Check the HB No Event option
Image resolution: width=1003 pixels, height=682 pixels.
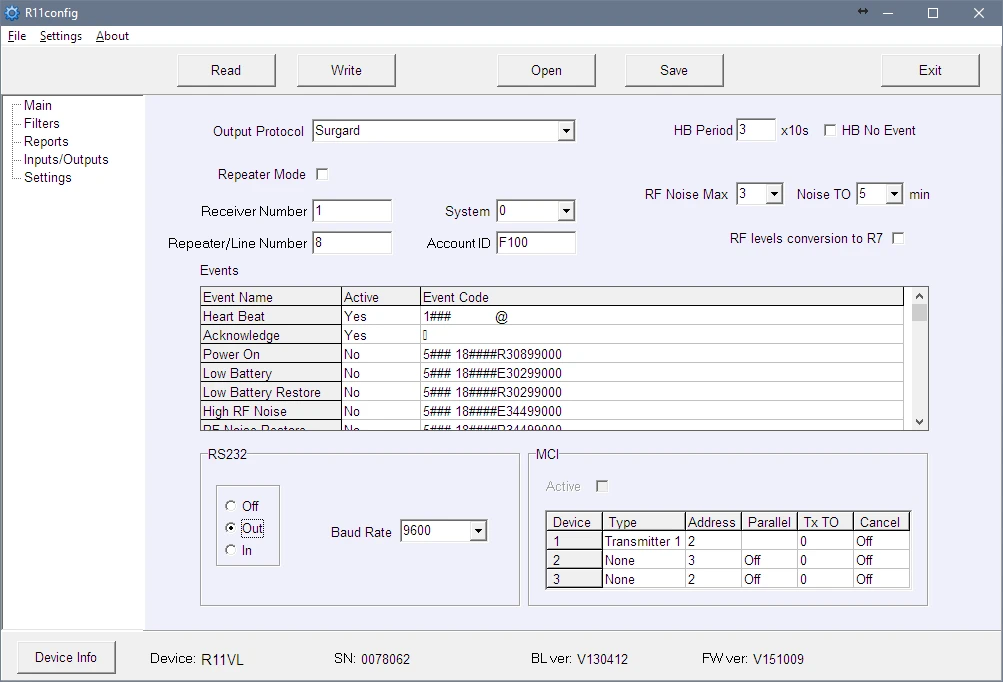tap(829, 129)
